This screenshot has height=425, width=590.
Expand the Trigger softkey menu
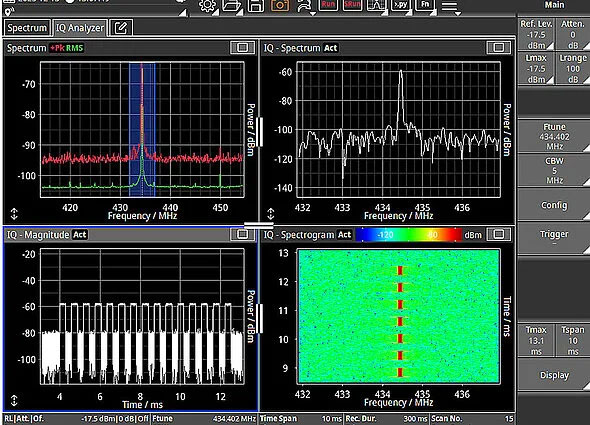click(x=554, y=237)
